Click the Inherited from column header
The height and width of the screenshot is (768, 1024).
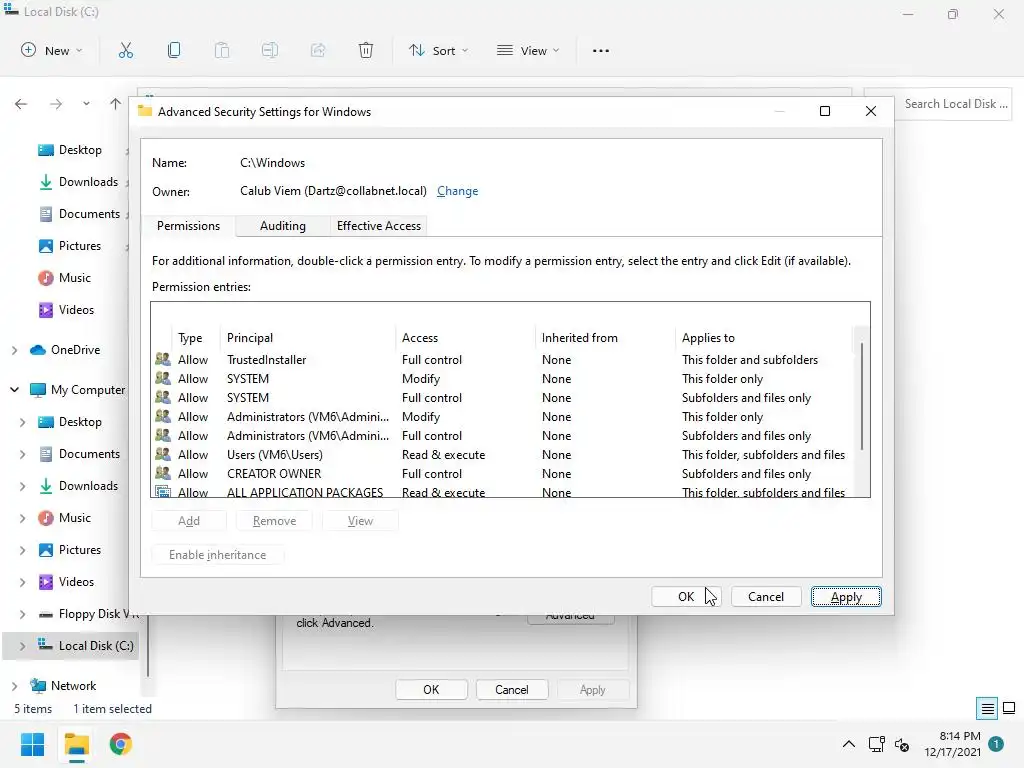click(x=605, y=338)
